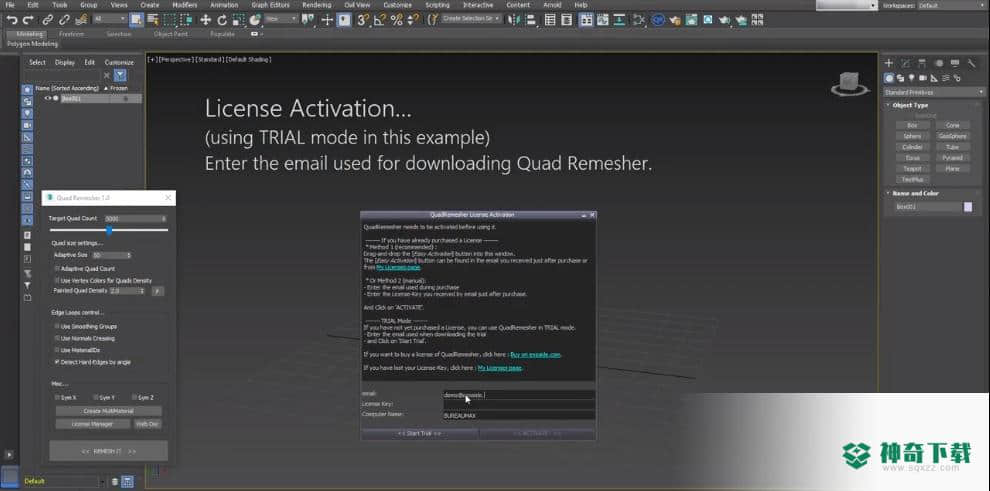Click the Teapot primitive button

[912, 169]
